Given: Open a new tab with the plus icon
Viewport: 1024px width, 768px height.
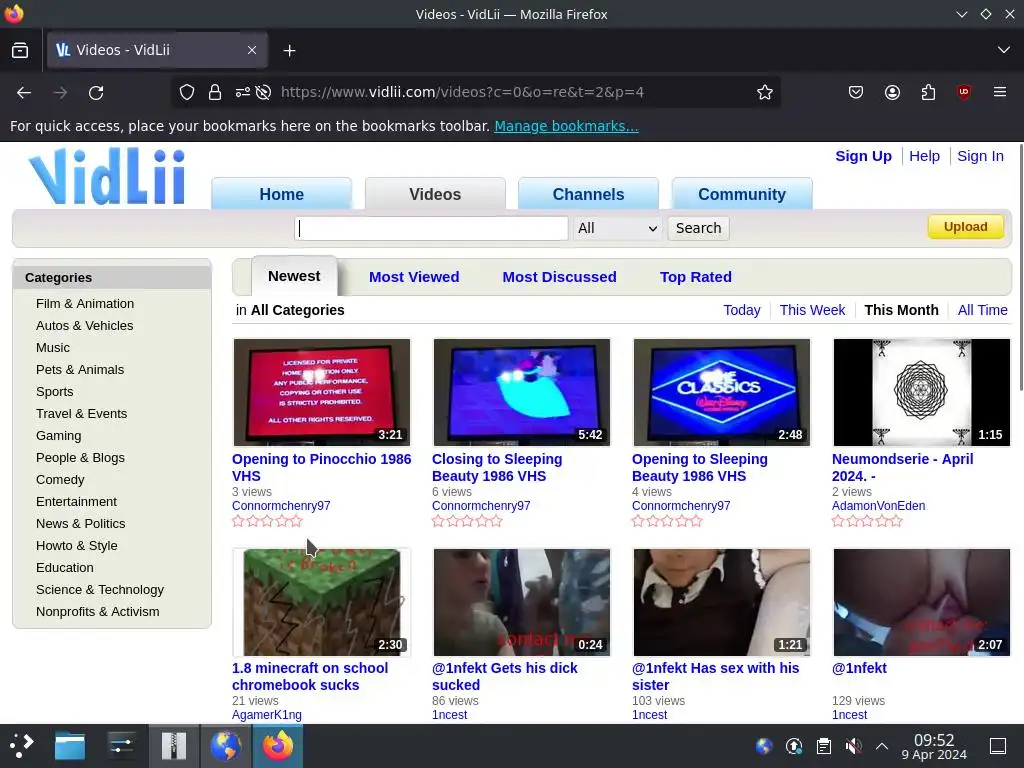Looking at the screenshot, I should tap(289, 50).
